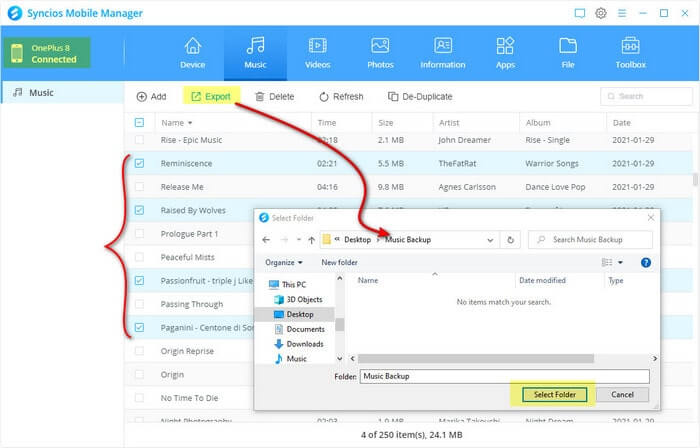Click De-Duplicate in the toolbar
Screen dimensions: 700x448
pyautogui.click(x=420, y=96)
